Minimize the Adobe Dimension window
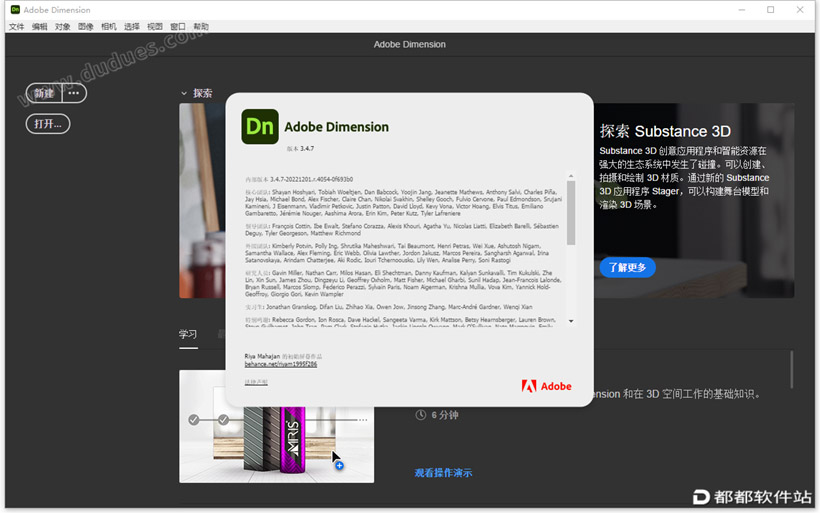Screen dimensions: 820x513 point(742,10)
